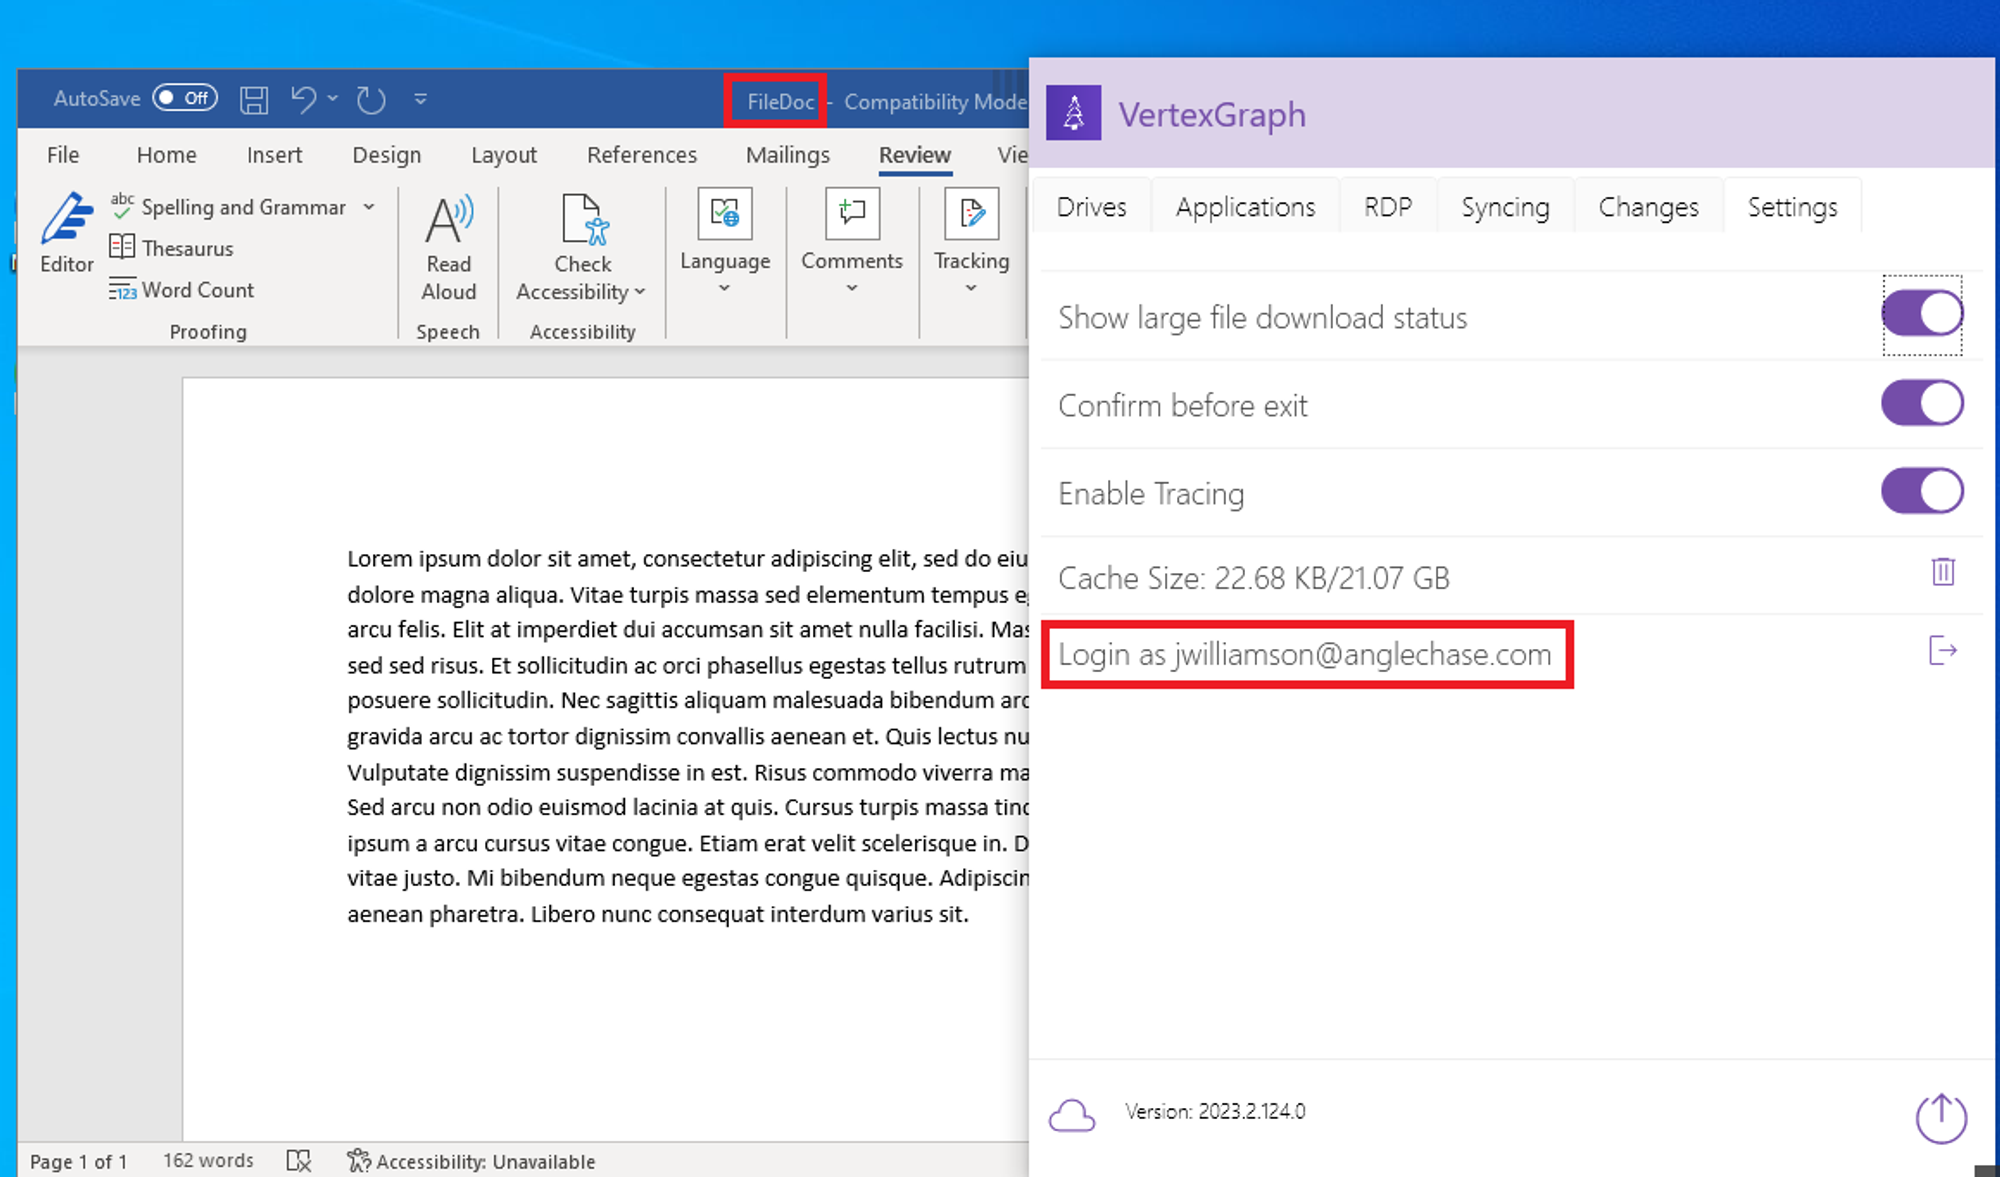Expand Check Accessibility dropdown arrow

click(x=640, y=292)
